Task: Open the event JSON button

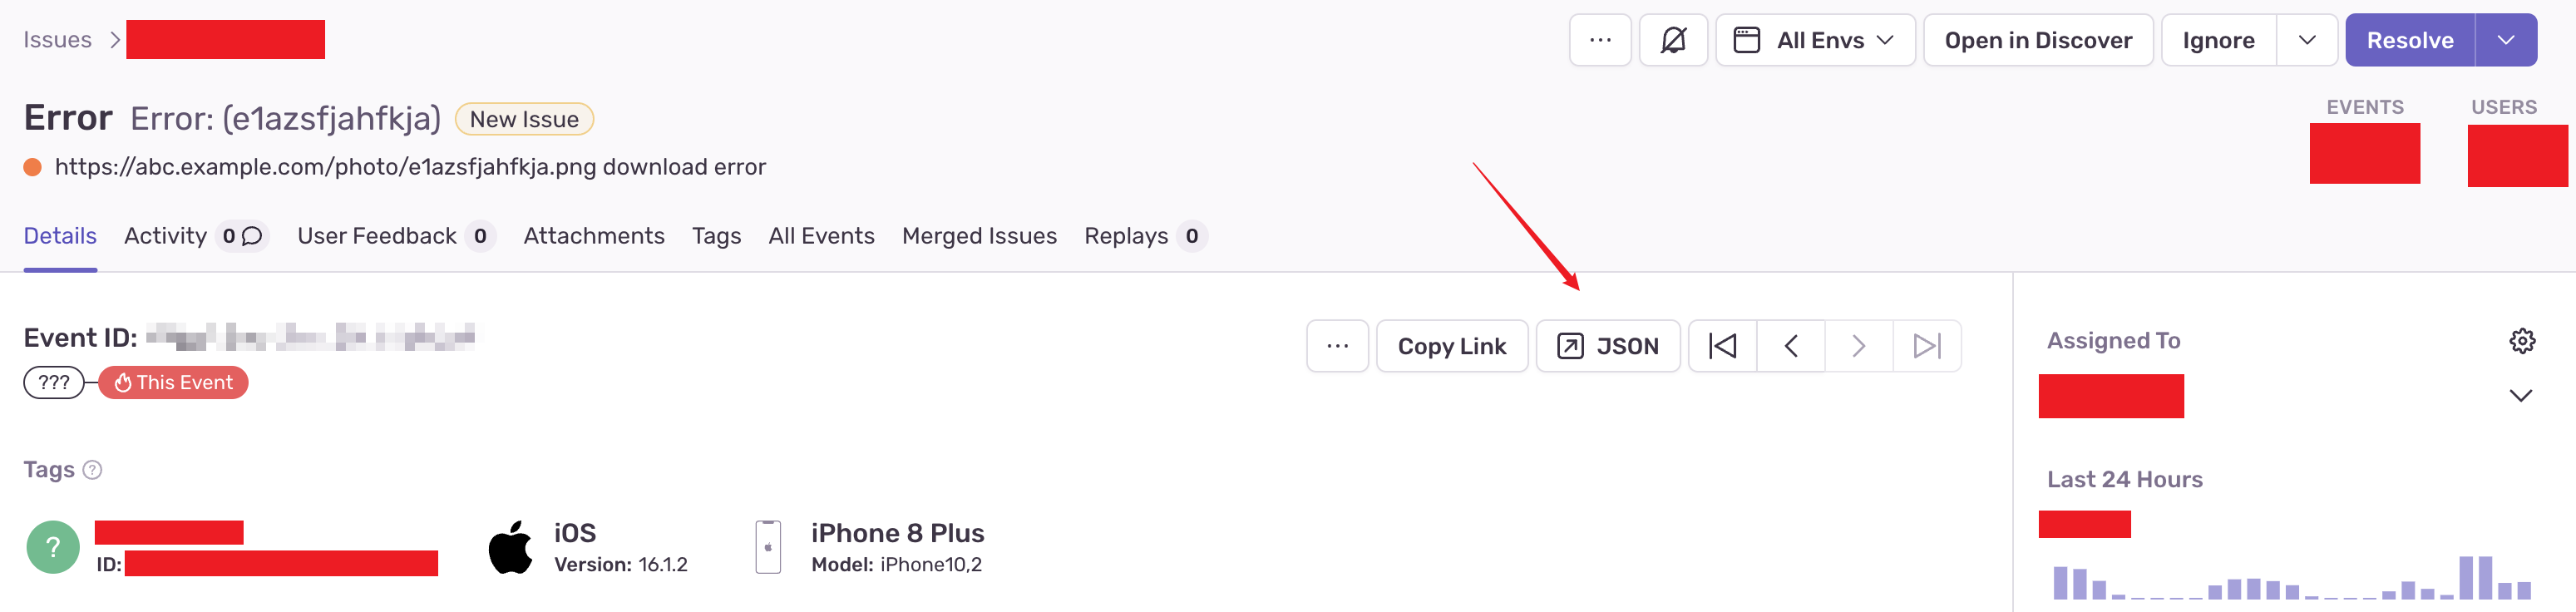Action: coord(1608,346)
